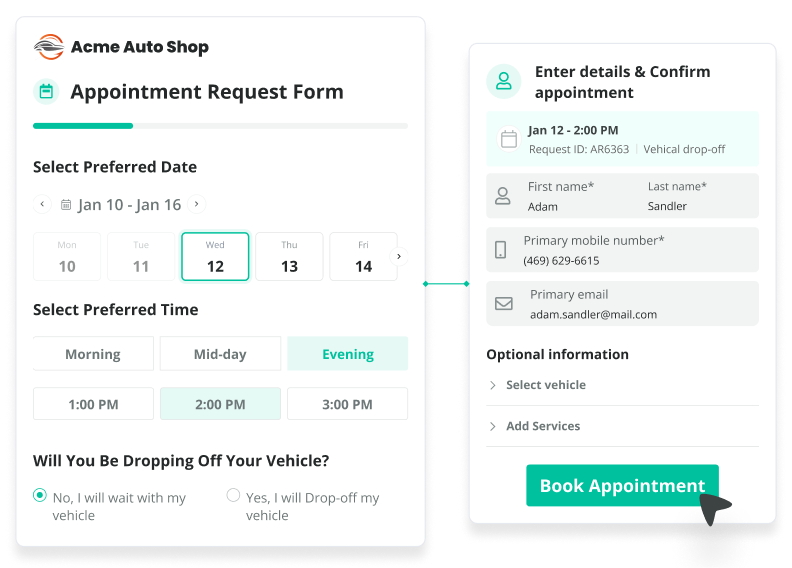Click the Book Appointment button
Viewport: 792px width, 568px height.
point(622,486)
